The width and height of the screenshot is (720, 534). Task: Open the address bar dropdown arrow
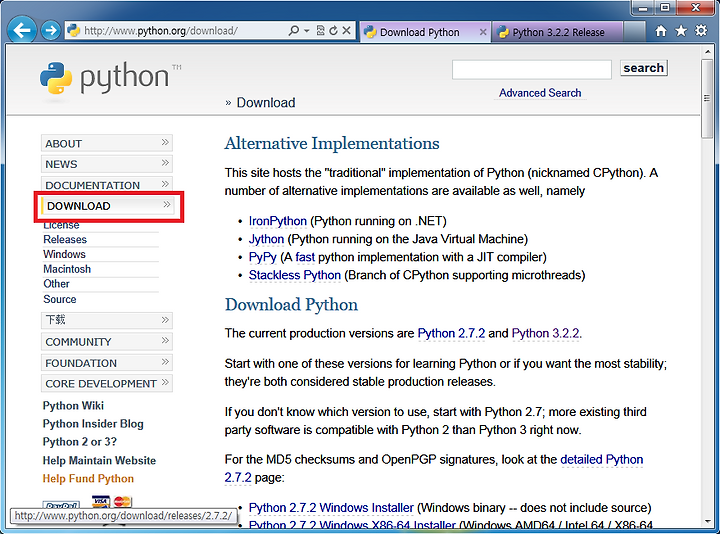pyautogui.click(x=307, y=31)
